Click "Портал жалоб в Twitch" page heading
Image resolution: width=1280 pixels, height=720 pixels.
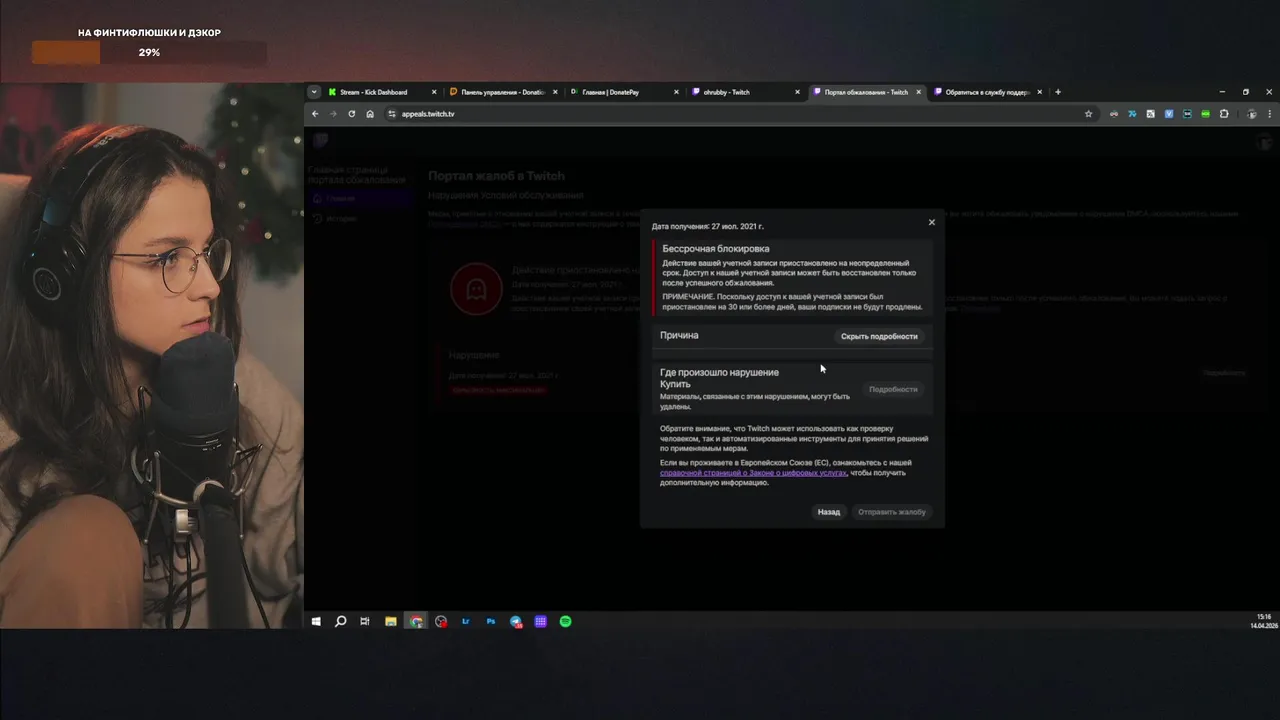pyautogui.click(x=496, y=176)
